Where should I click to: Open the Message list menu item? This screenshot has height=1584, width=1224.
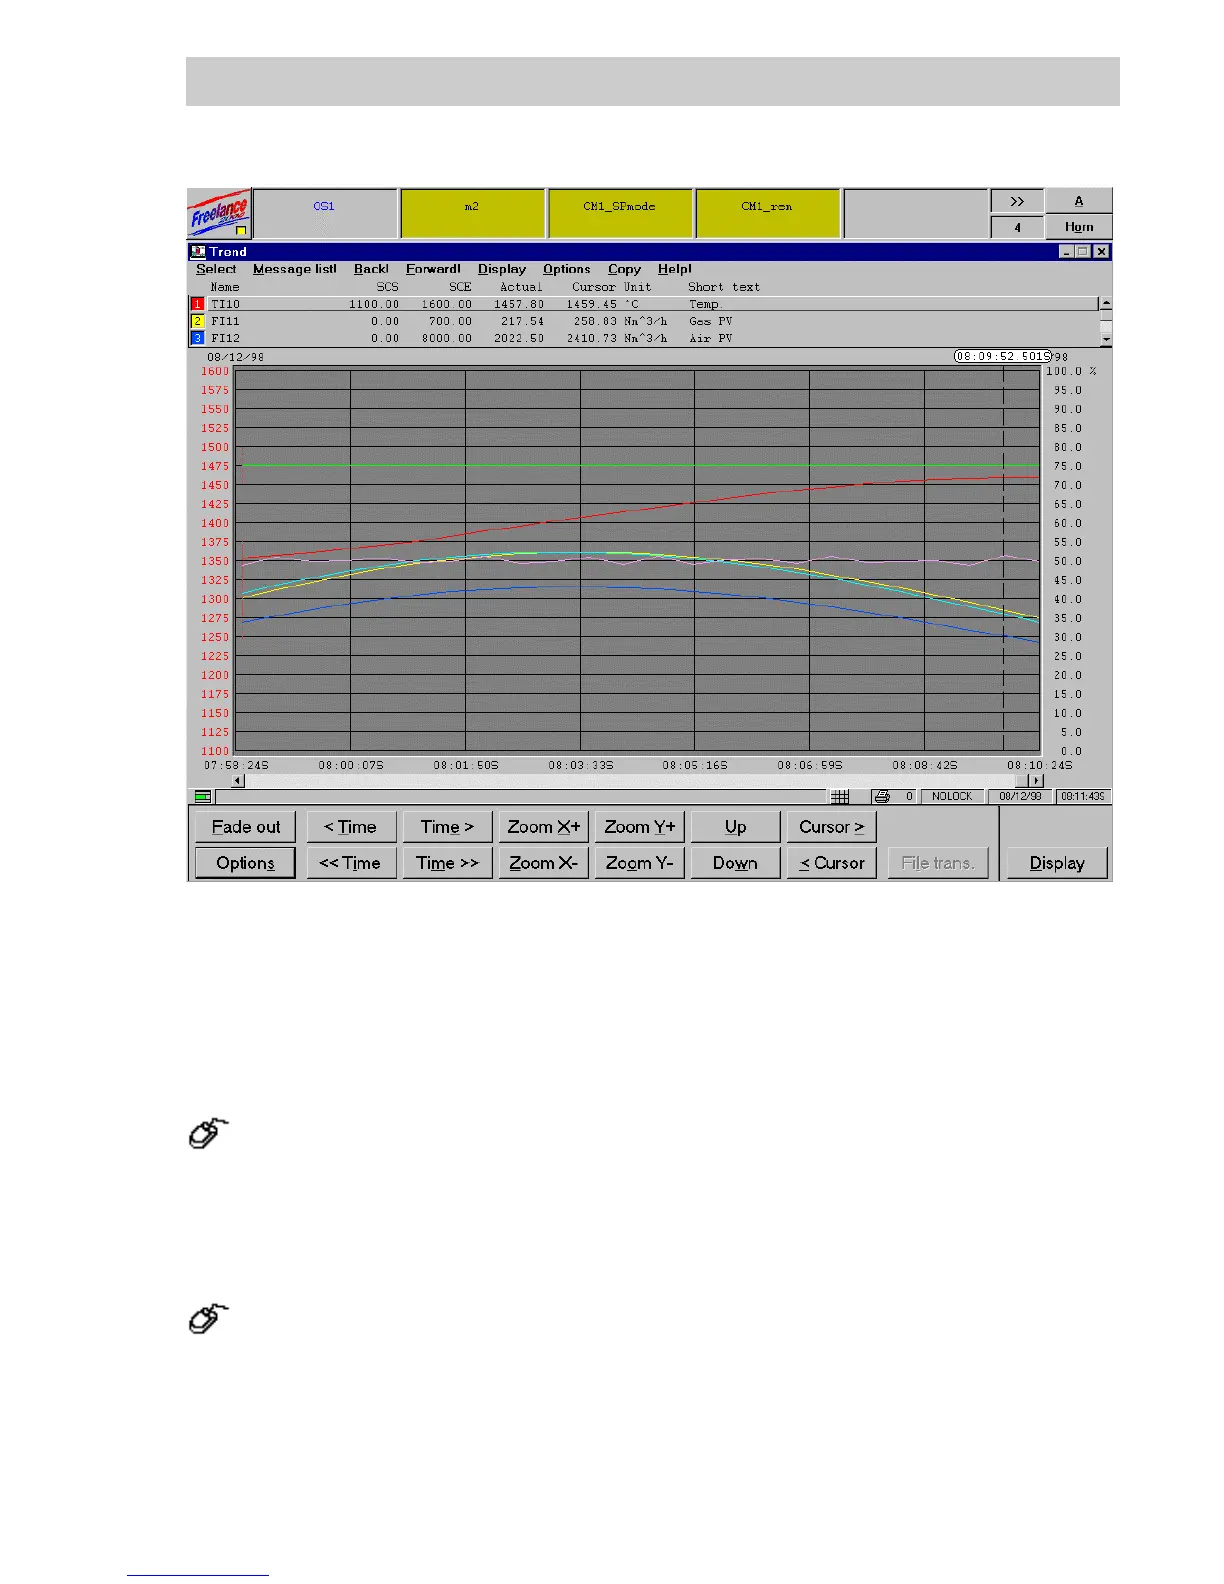(295, 269)
